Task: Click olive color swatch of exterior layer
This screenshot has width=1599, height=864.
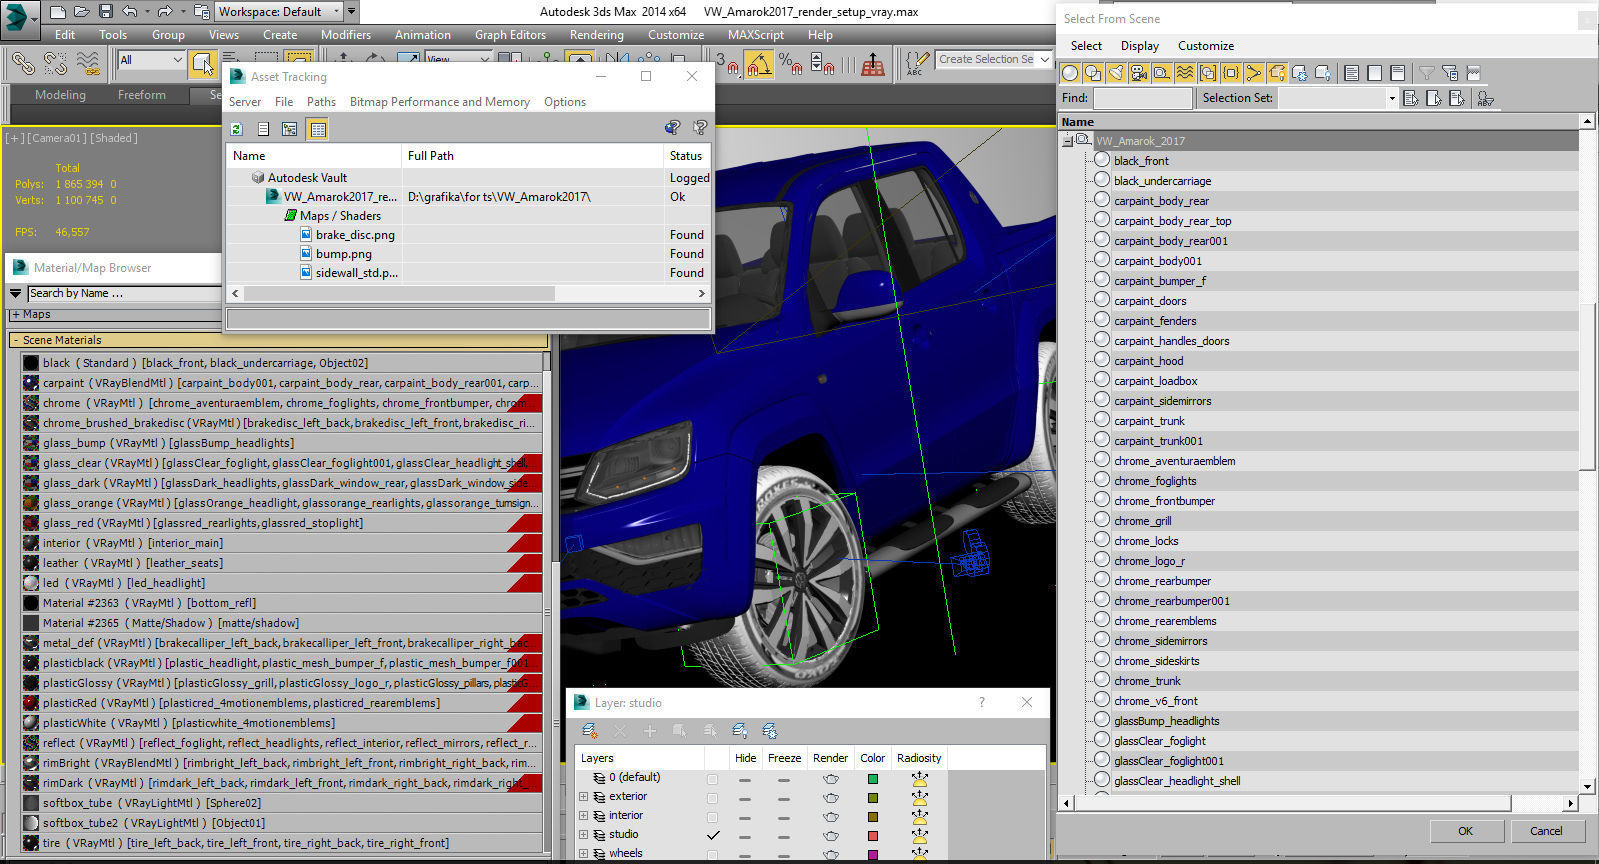Action: [873, 798]
